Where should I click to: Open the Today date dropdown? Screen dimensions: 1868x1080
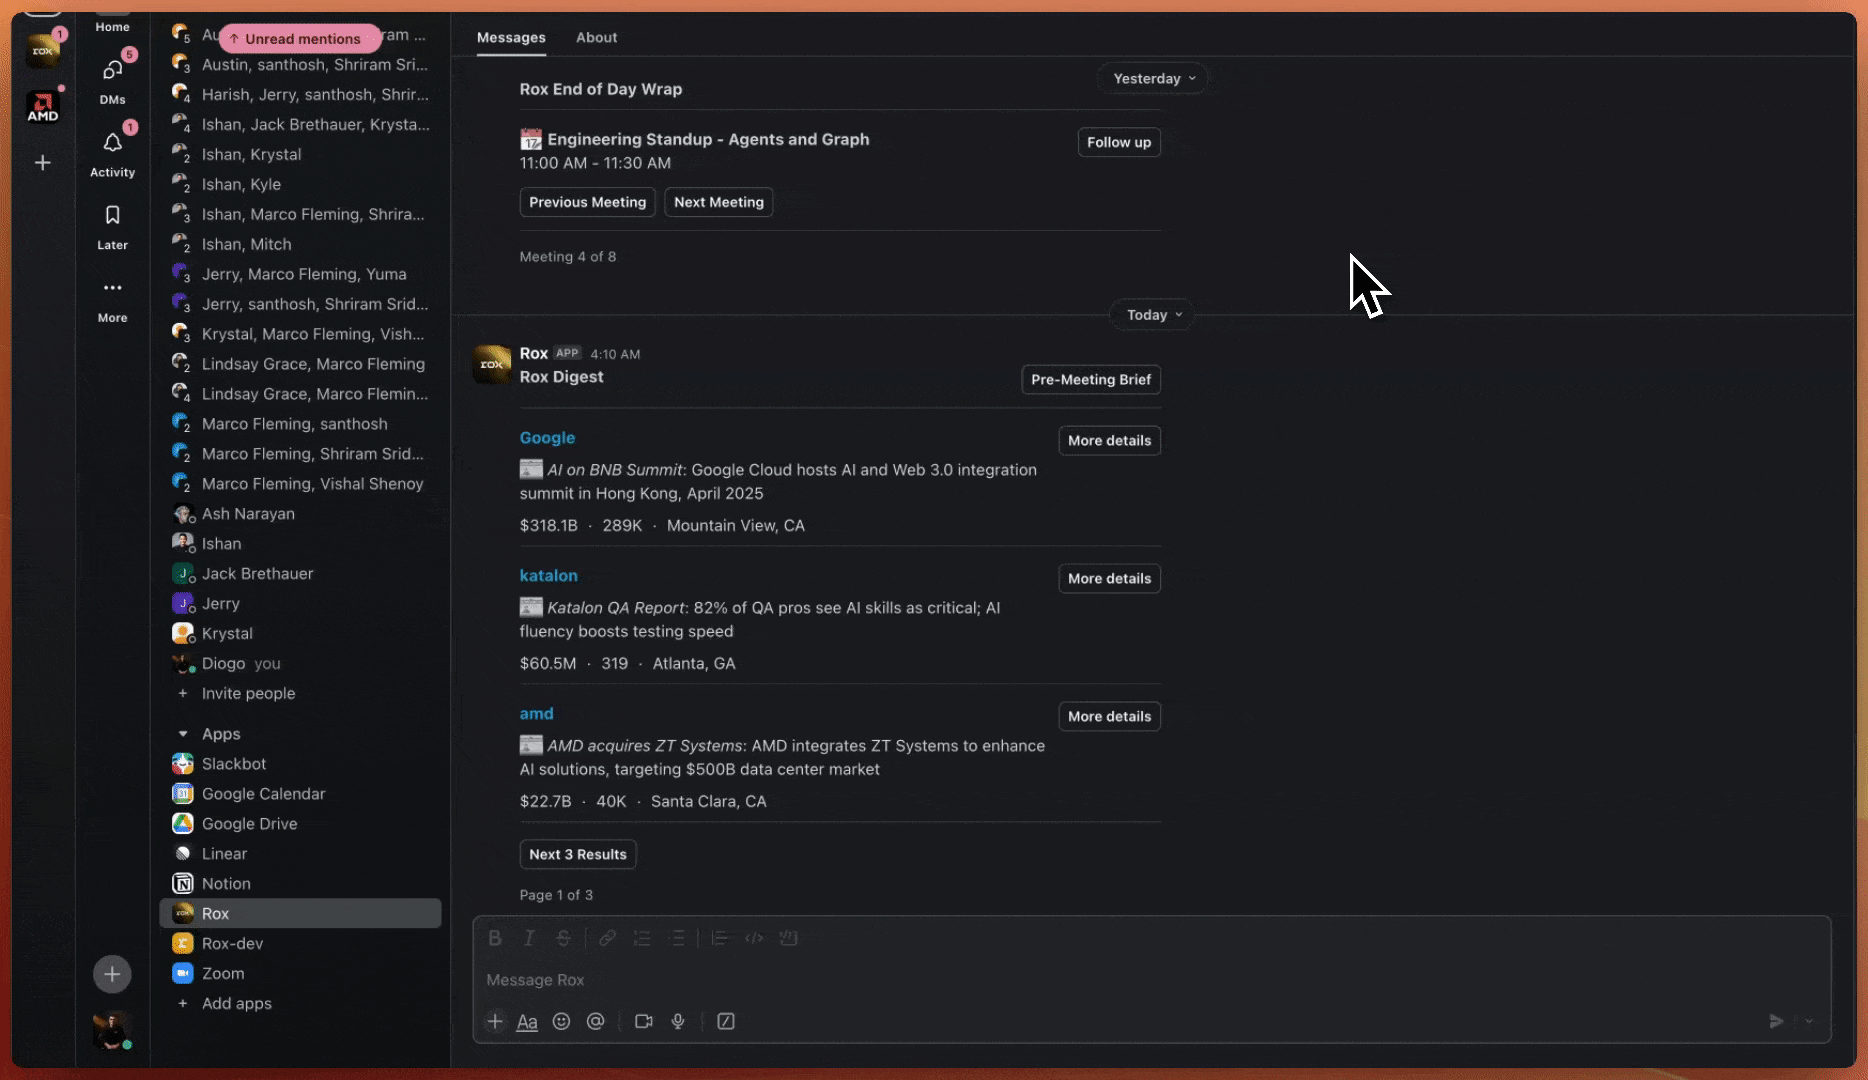pyautogui.click(x=1153, y=315)
